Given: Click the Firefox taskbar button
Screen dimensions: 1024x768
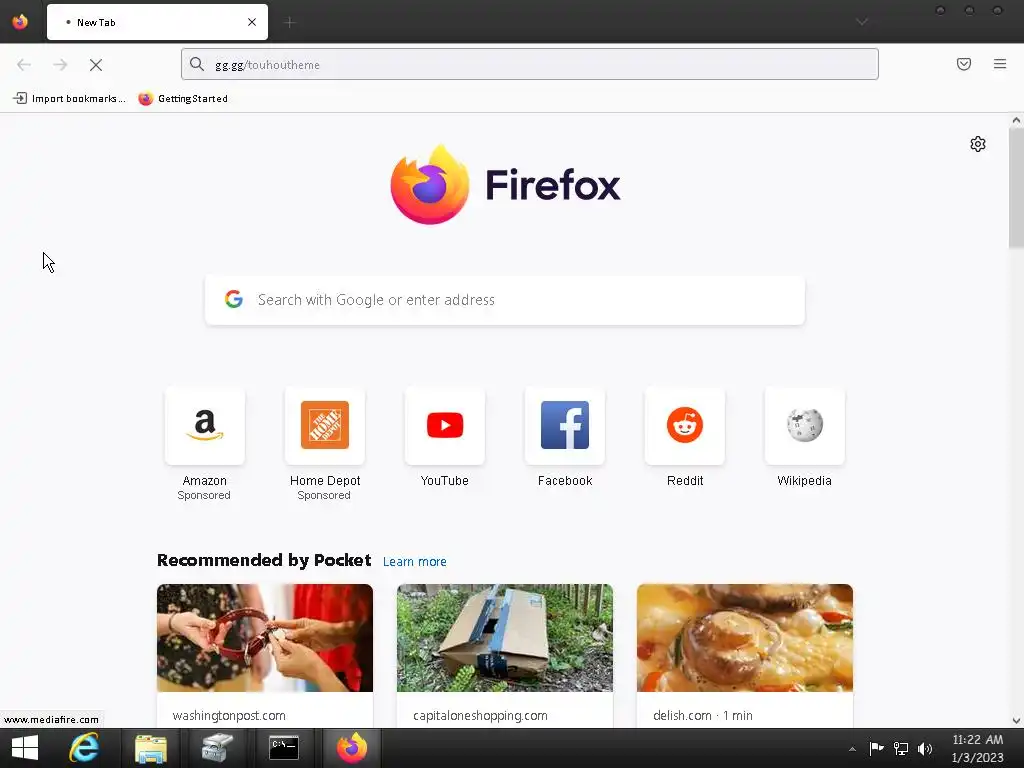Looking at the screenshot, I should [x=352, y=748].
